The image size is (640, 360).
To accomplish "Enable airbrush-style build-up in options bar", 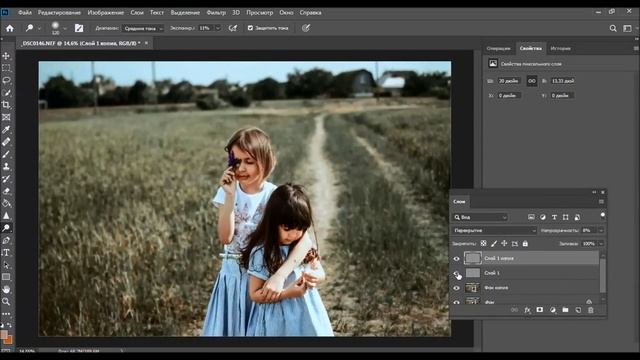I will (233, 28).
